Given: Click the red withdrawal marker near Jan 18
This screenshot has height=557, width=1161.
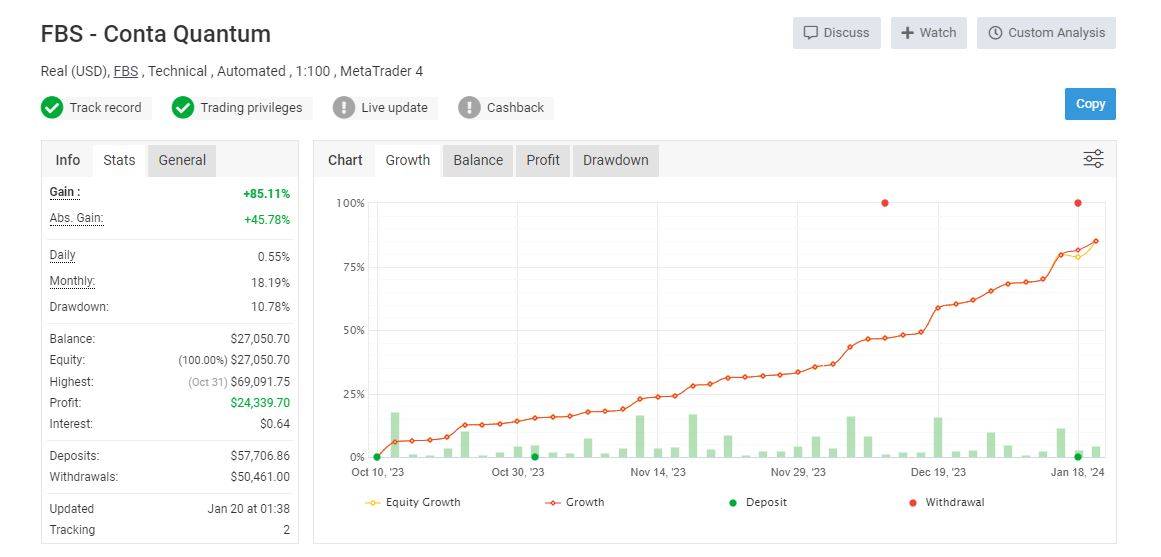Looking at the screenshot, I should pos(1077,203).
